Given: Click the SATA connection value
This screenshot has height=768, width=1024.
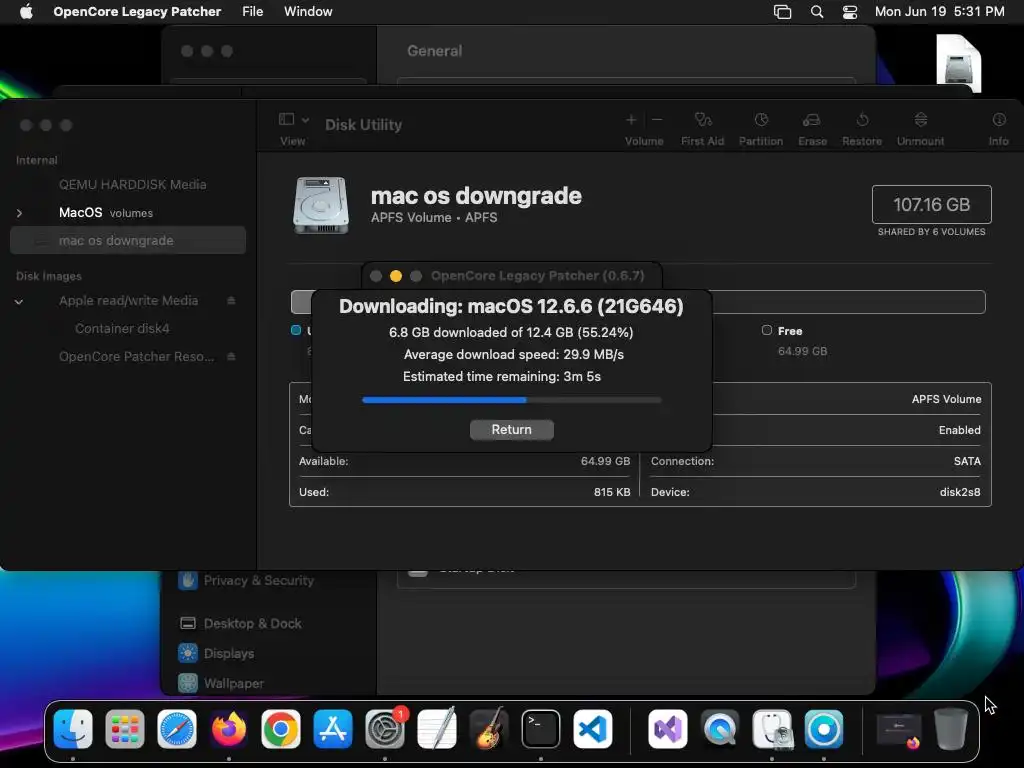Looking at the screenshot, I should [967, 461].
